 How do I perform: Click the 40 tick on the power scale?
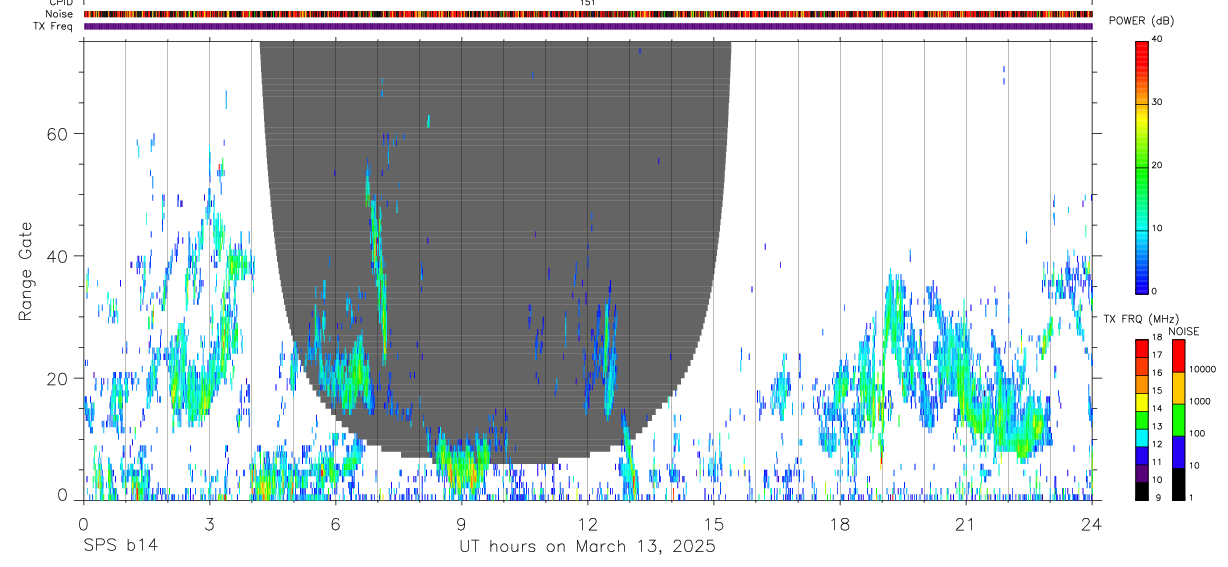(1156, 39)
